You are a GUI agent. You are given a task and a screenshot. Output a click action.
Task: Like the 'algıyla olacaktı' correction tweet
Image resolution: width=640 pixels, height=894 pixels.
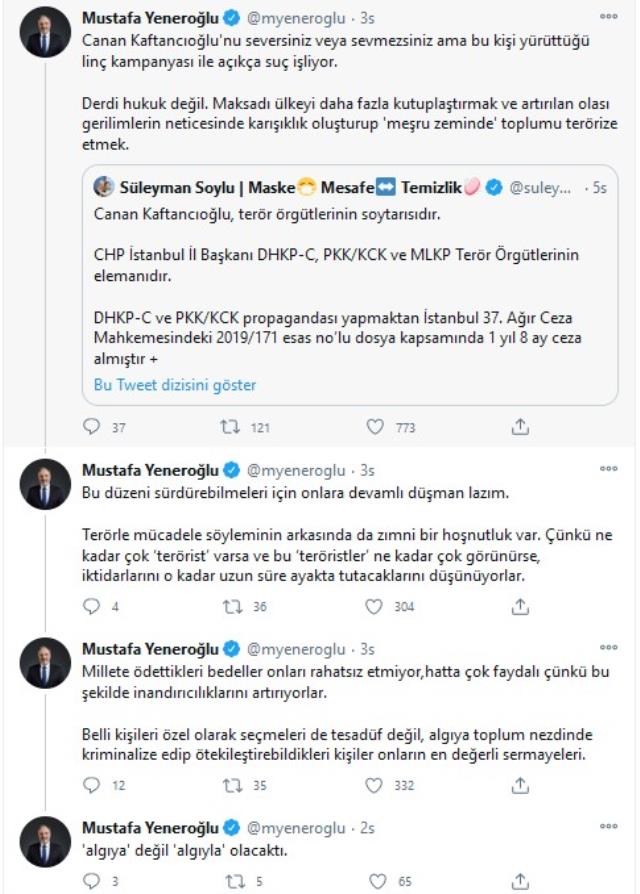(376, 881)
